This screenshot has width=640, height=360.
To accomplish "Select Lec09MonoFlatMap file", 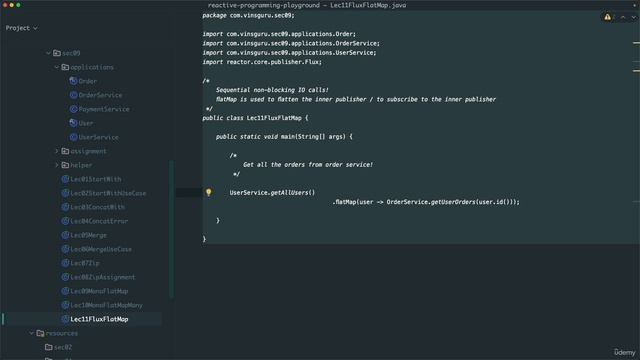I will [x=99, y=291].
